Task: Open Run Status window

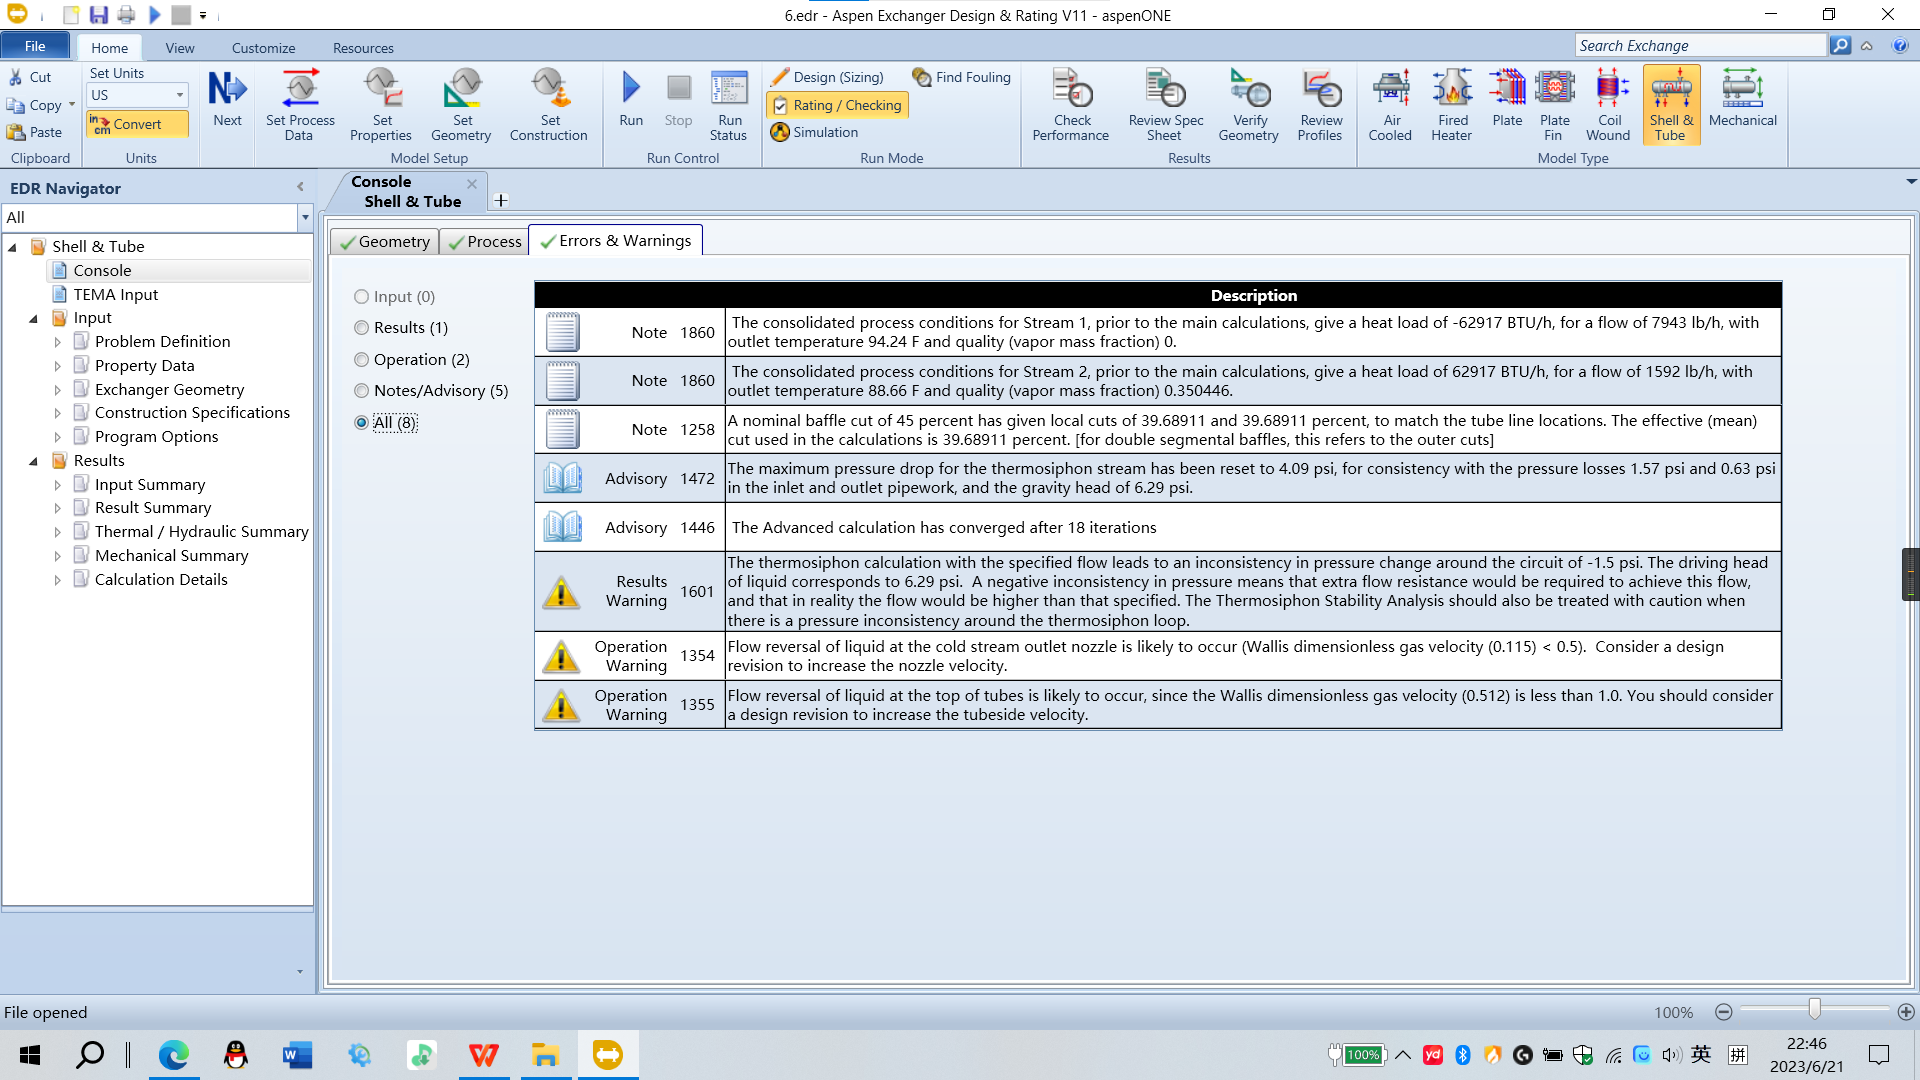Action: (x=729, y=105)
